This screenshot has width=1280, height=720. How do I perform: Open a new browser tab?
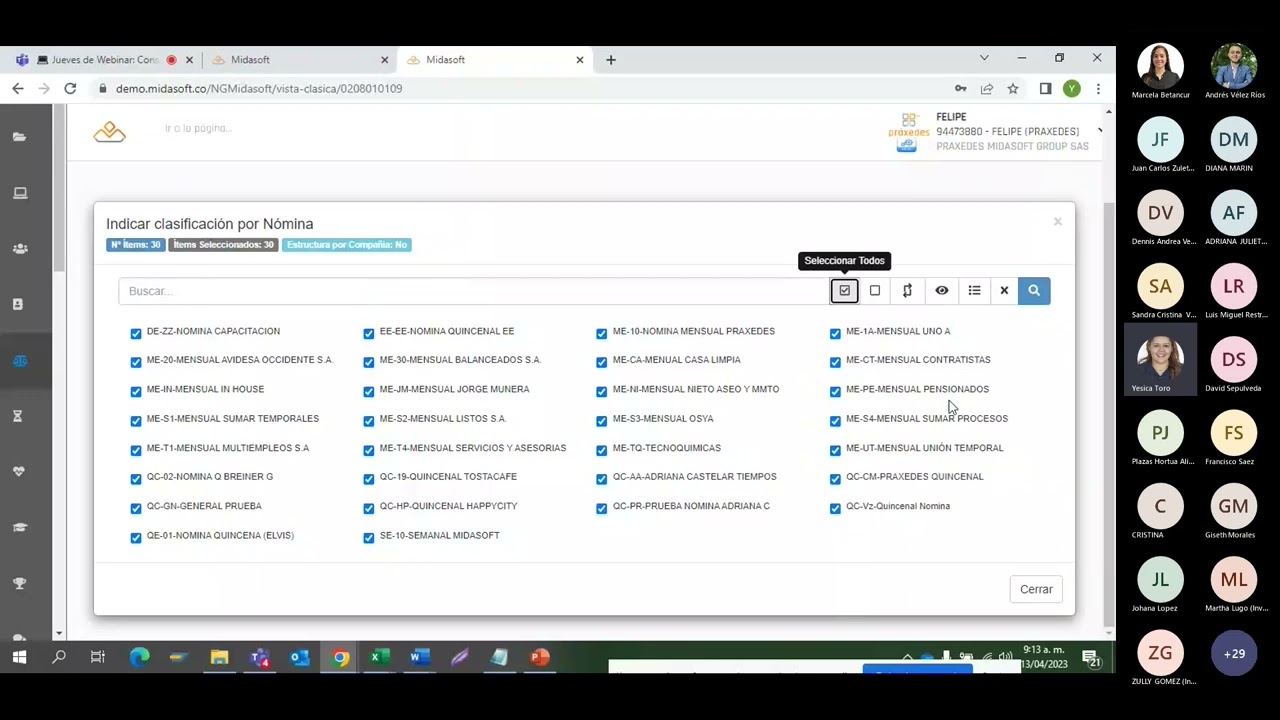[610, 60]
